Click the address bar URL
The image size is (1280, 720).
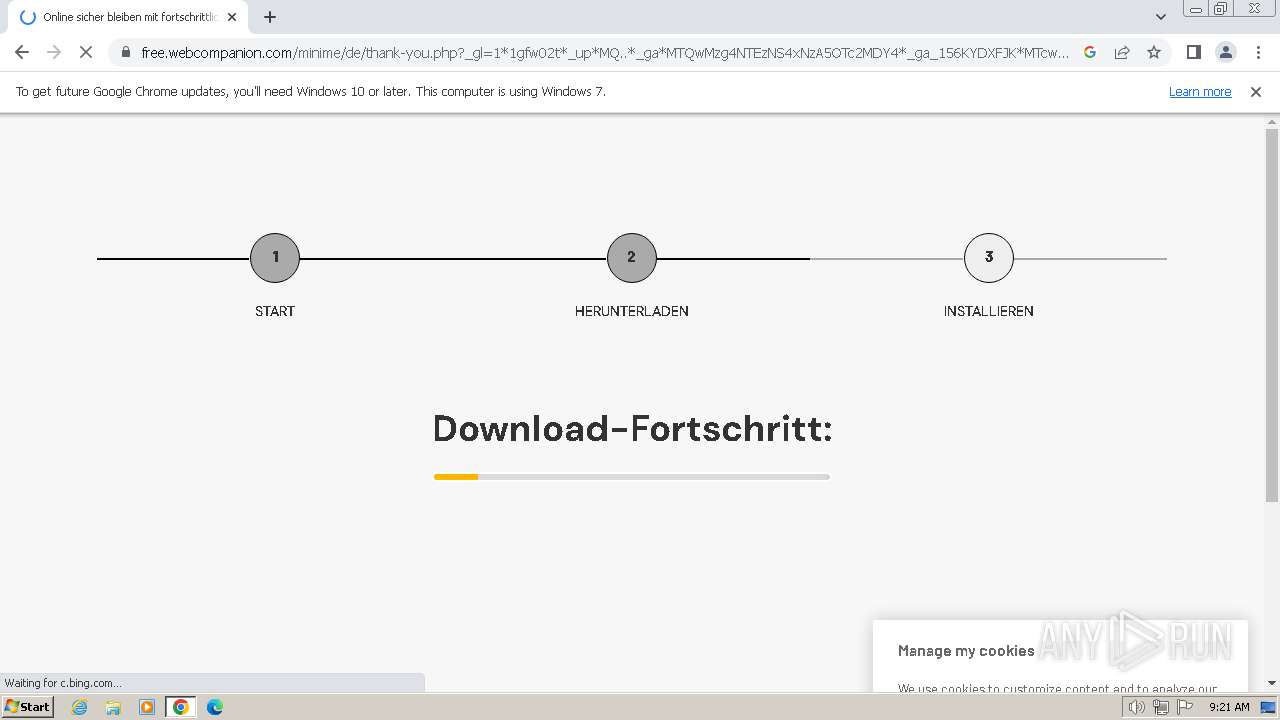click(x=605, y=52)
